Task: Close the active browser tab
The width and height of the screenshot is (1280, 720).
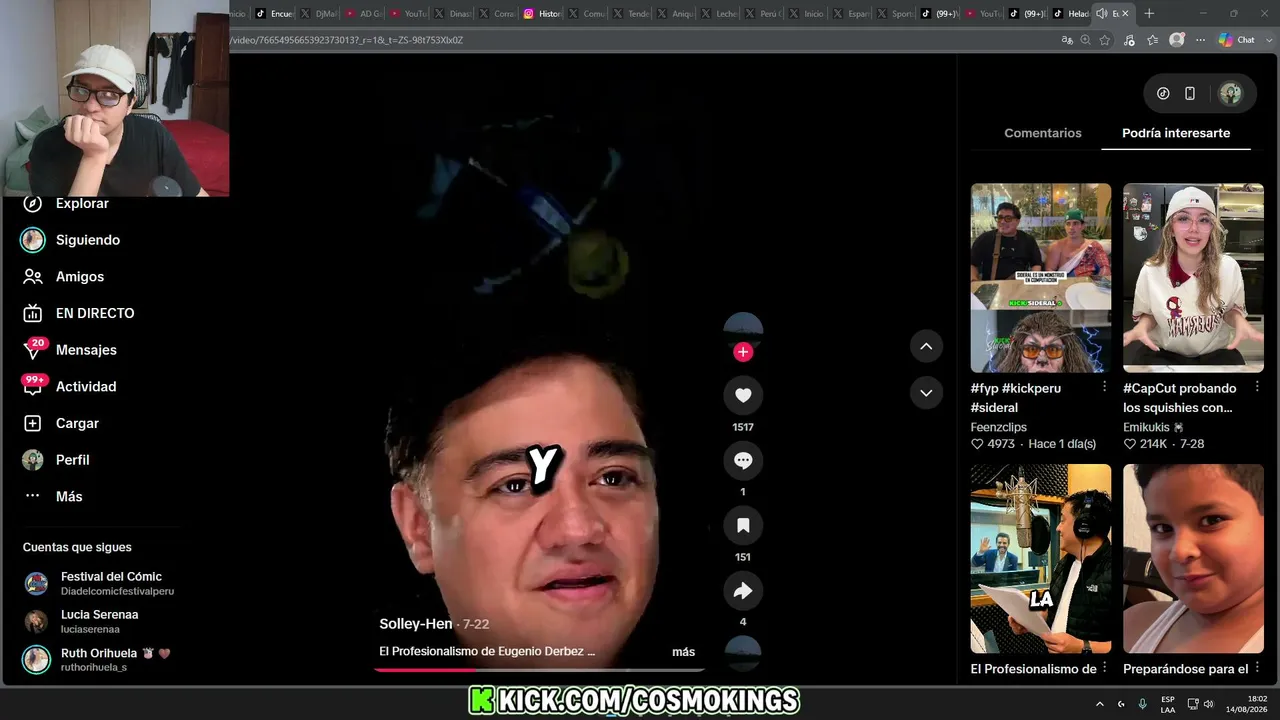Action: pyautogui.click(x=1125, y=14)
